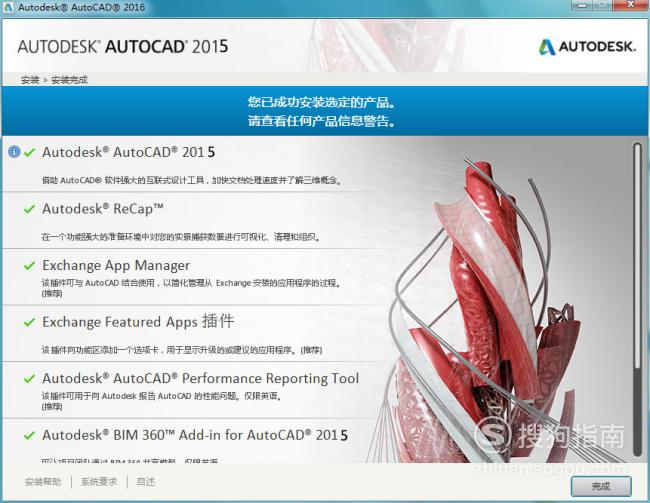Click the 安装 breadcrumb item
This screenshot has width=650, height=503.
click(30, 80)
